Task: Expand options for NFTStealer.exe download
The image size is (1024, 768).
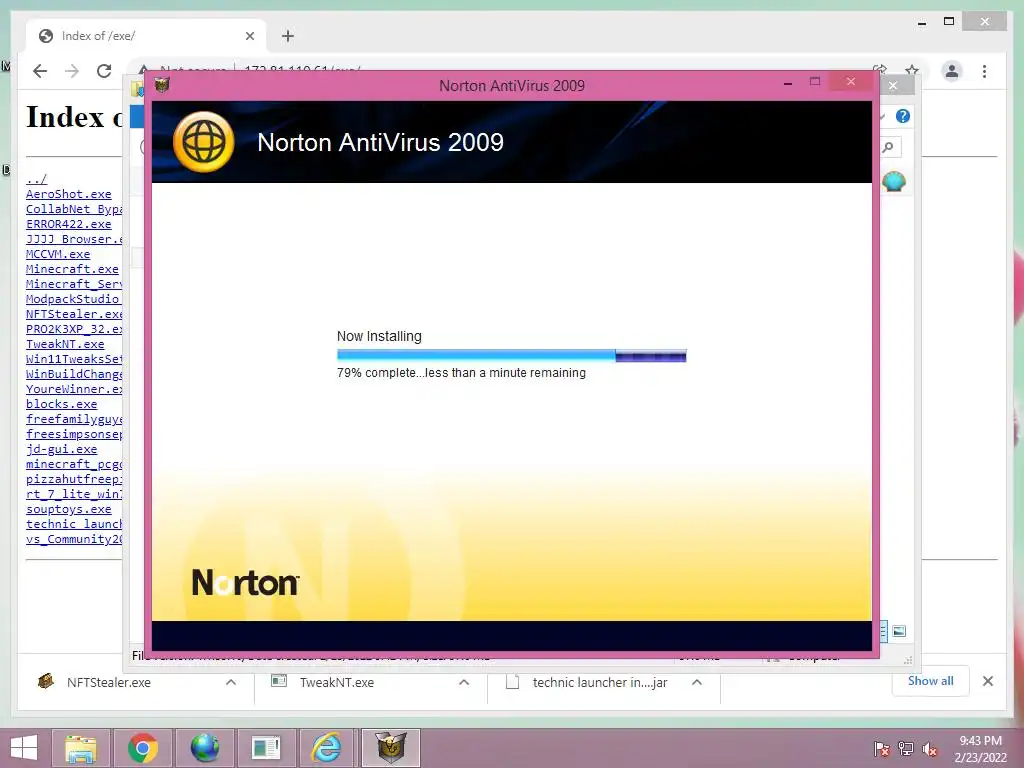Action: [231, 682]
